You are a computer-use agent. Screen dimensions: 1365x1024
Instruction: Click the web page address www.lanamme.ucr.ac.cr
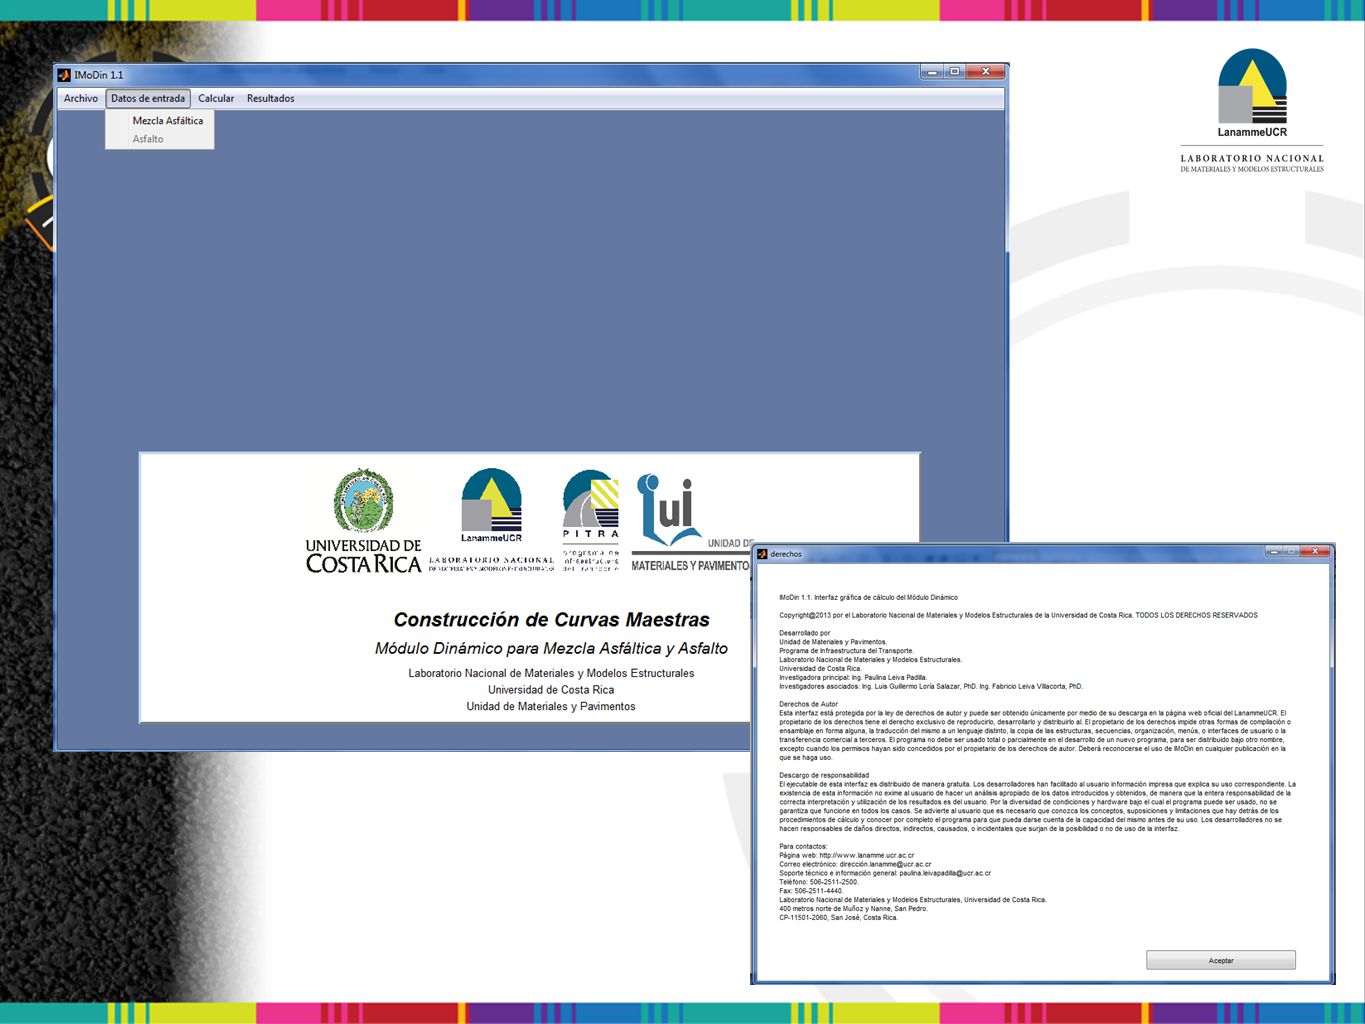click(867, 855)
